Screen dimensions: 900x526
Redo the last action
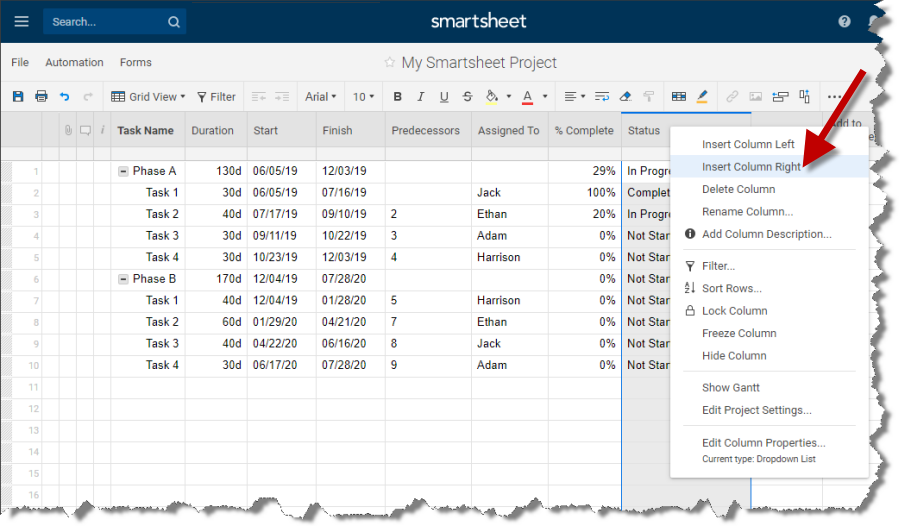88,96
